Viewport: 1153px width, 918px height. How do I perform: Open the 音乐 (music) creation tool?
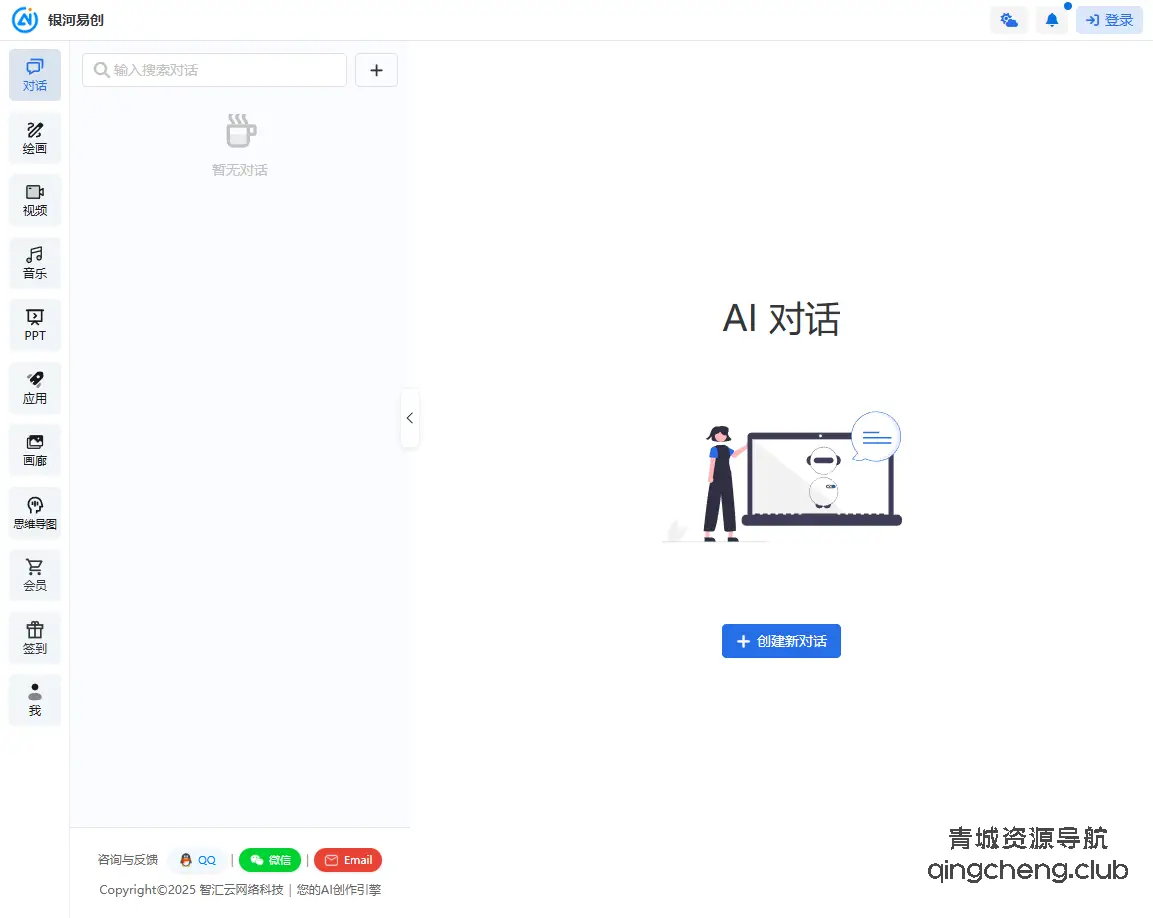34,262
